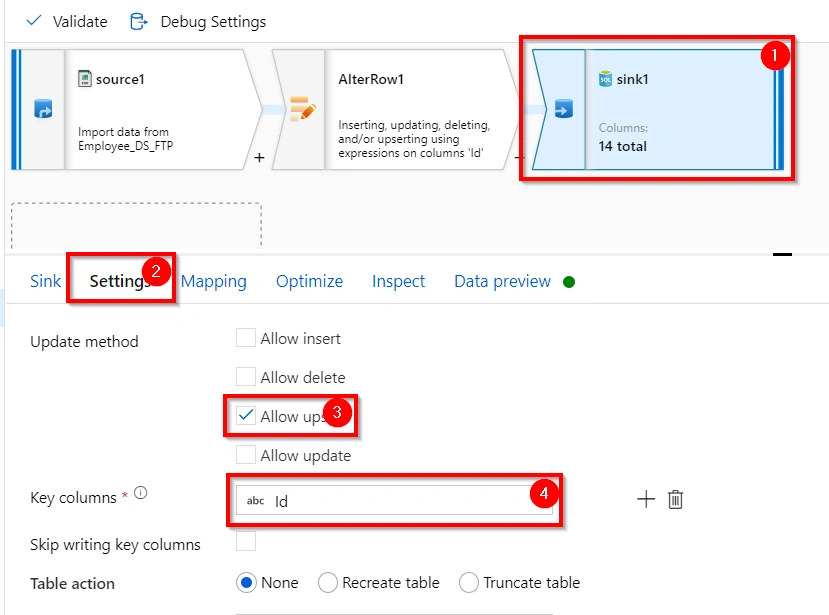Toggle Skip writing key columns checkbox
Screen dimensions: 829x615
tap(246, 541)
